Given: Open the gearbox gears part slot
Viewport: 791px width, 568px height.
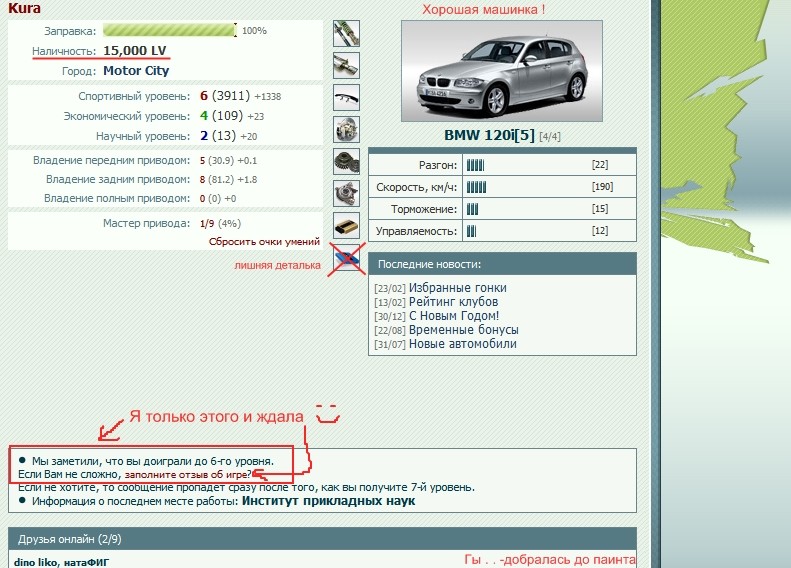Looking at the screenshot, I should coord(347,161).
